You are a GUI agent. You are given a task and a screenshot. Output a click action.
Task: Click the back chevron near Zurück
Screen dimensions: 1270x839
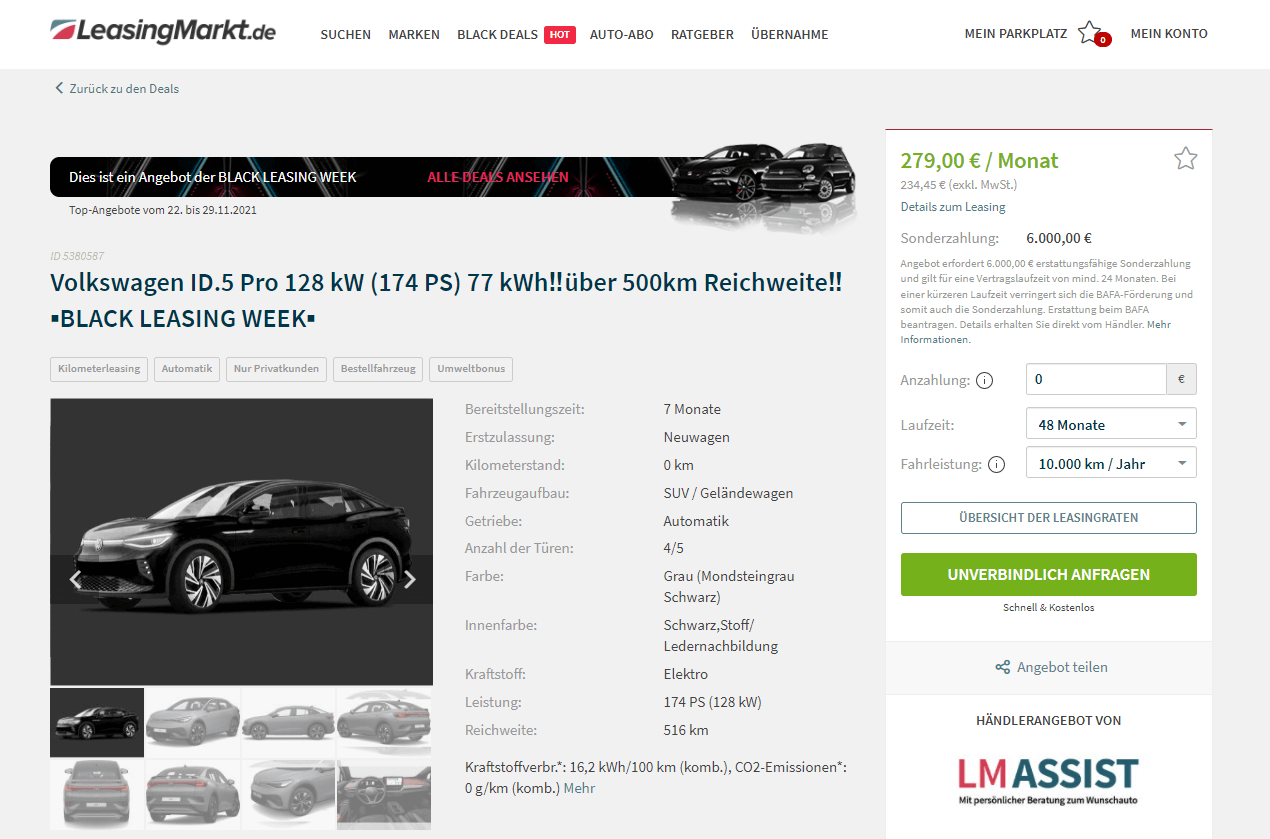pos(59,88)
